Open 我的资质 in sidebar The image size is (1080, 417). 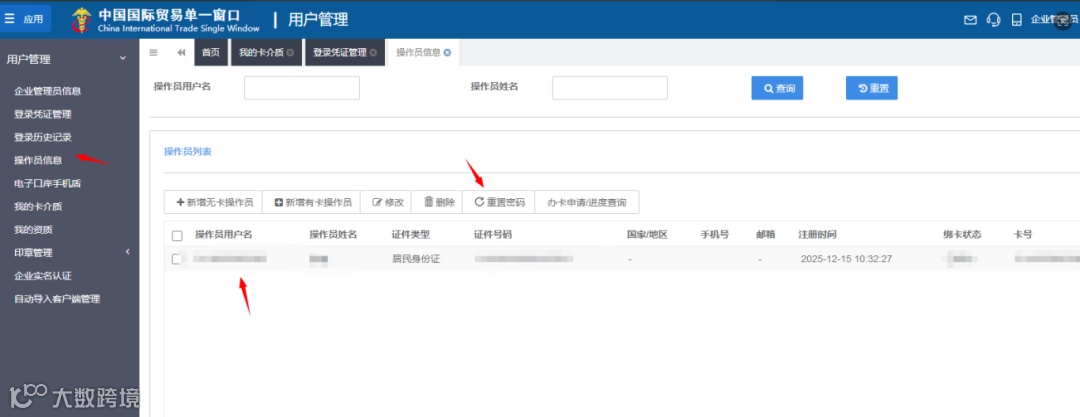[x=33, y=230]
